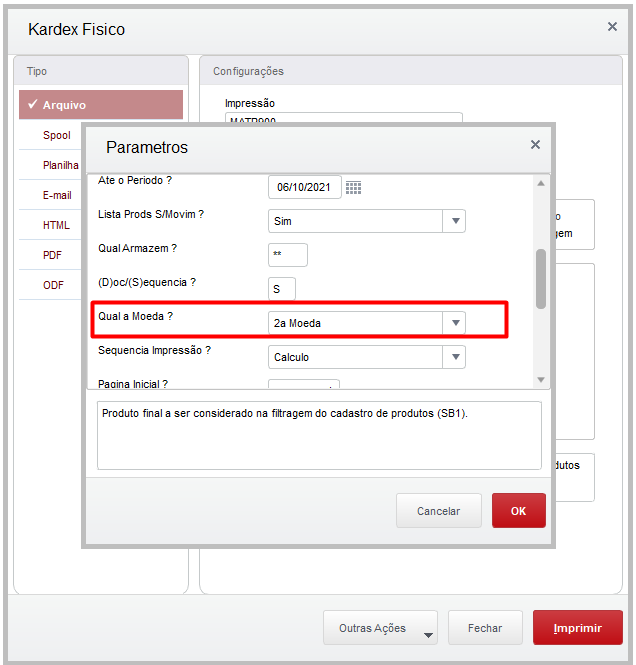Click the 'Sequencia Impressão ?' label
This screenshot has height=665, width=636.
[154, 350]
